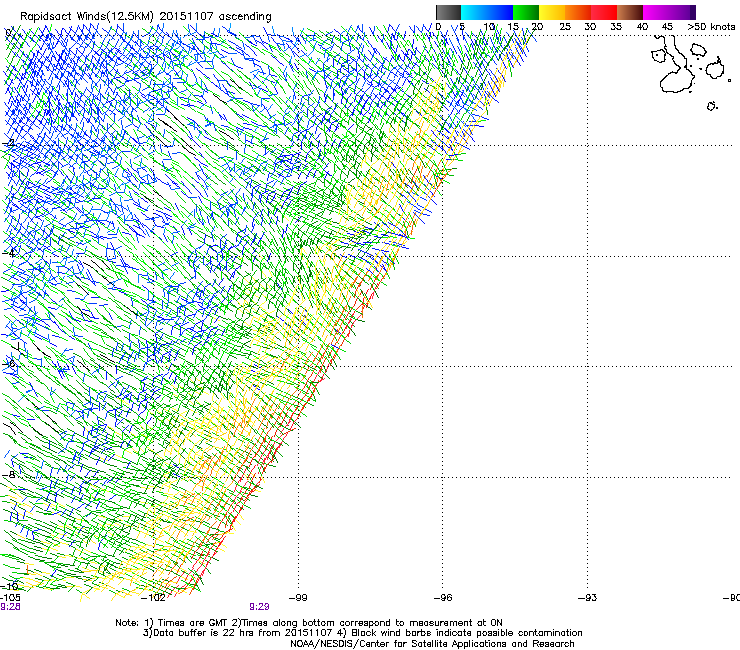Click the blue 10-15 knots legend segment

[500, 12]
